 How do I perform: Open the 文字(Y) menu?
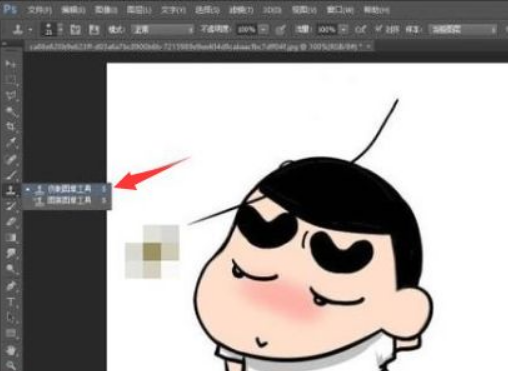[x=173, y=10]
